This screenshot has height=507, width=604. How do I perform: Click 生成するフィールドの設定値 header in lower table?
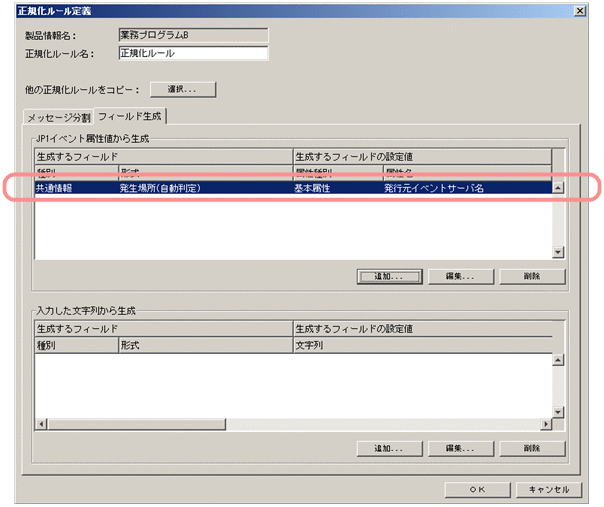[x=423, y=329]
